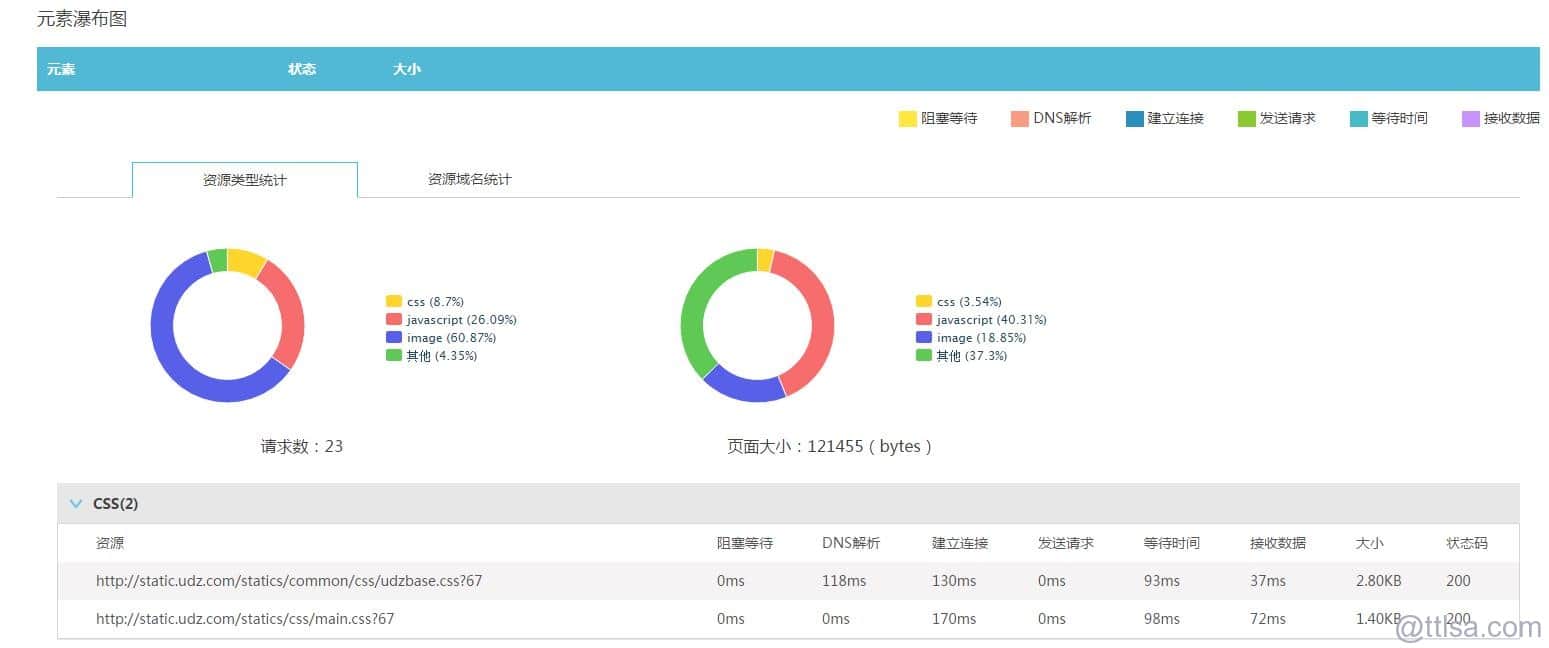Image resolution: width=1549 pixels, height=648 pixels.
Task: Open the main.css?67 resource link
Action: click(245, 619)
